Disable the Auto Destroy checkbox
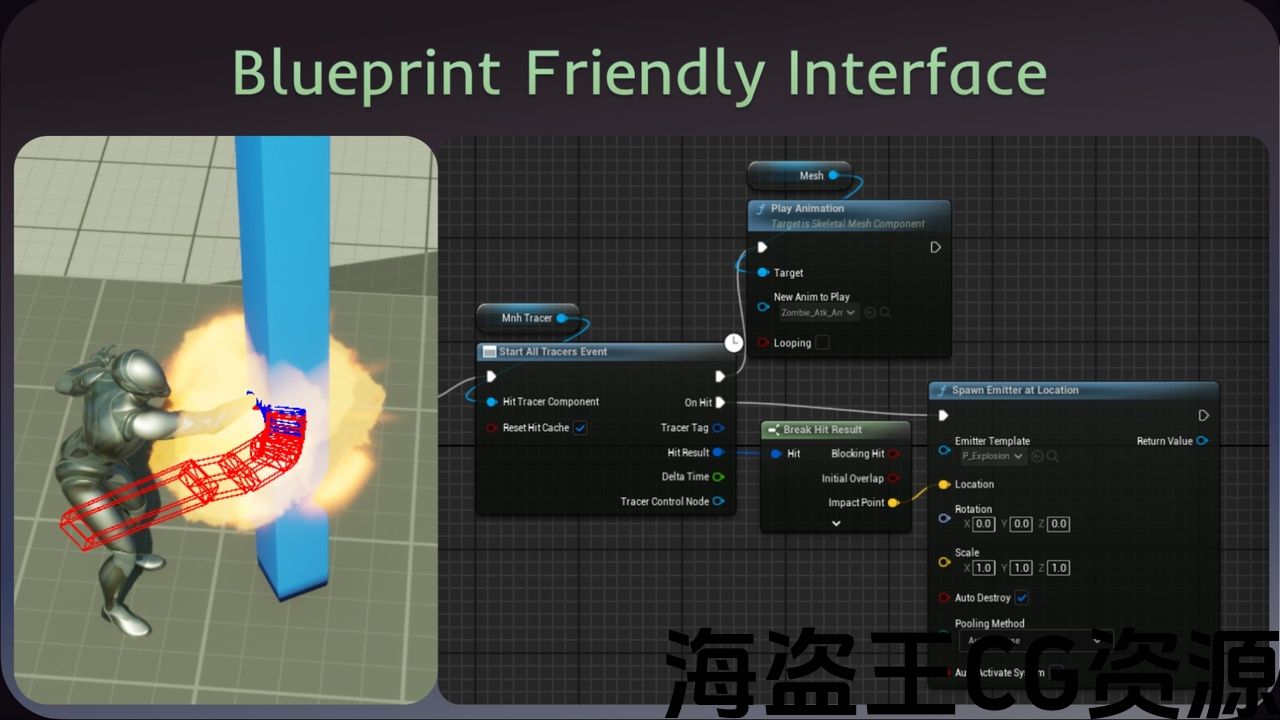 (x=1021, y=598)
